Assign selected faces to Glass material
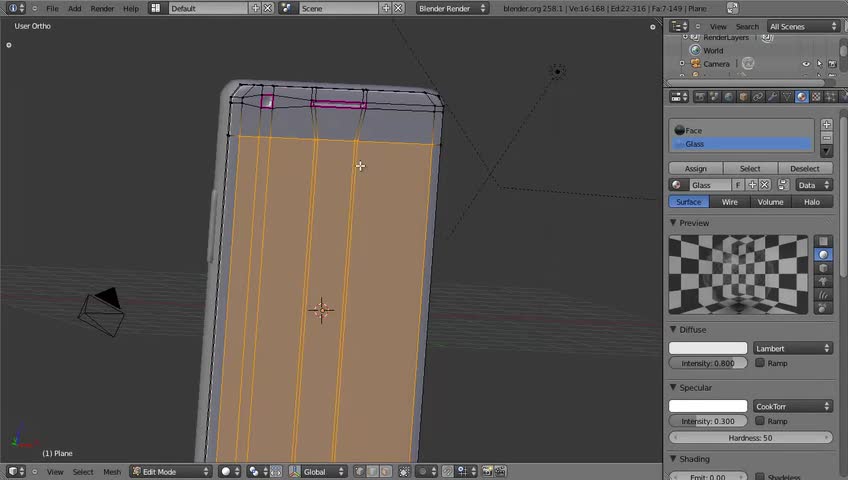The image size is (848, 480). tap(695, 168)
